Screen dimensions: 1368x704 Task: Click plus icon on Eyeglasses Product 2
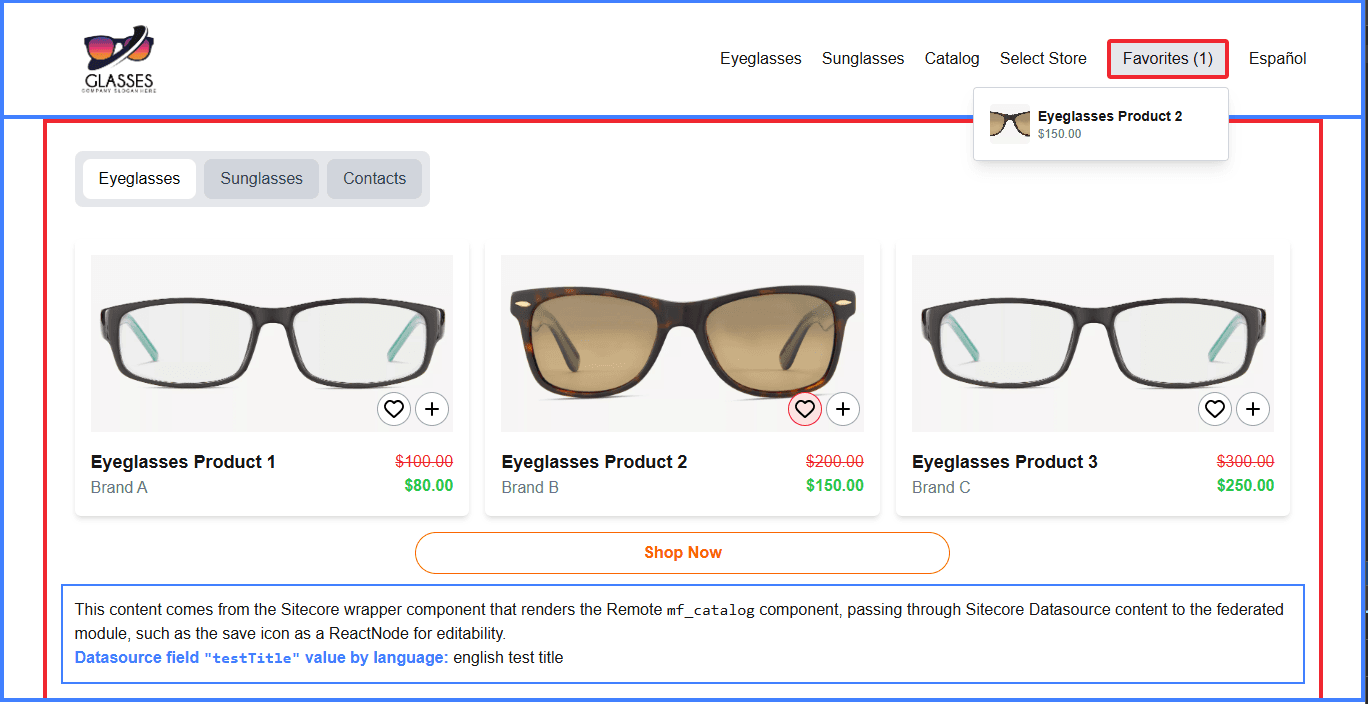coord(843,409)
